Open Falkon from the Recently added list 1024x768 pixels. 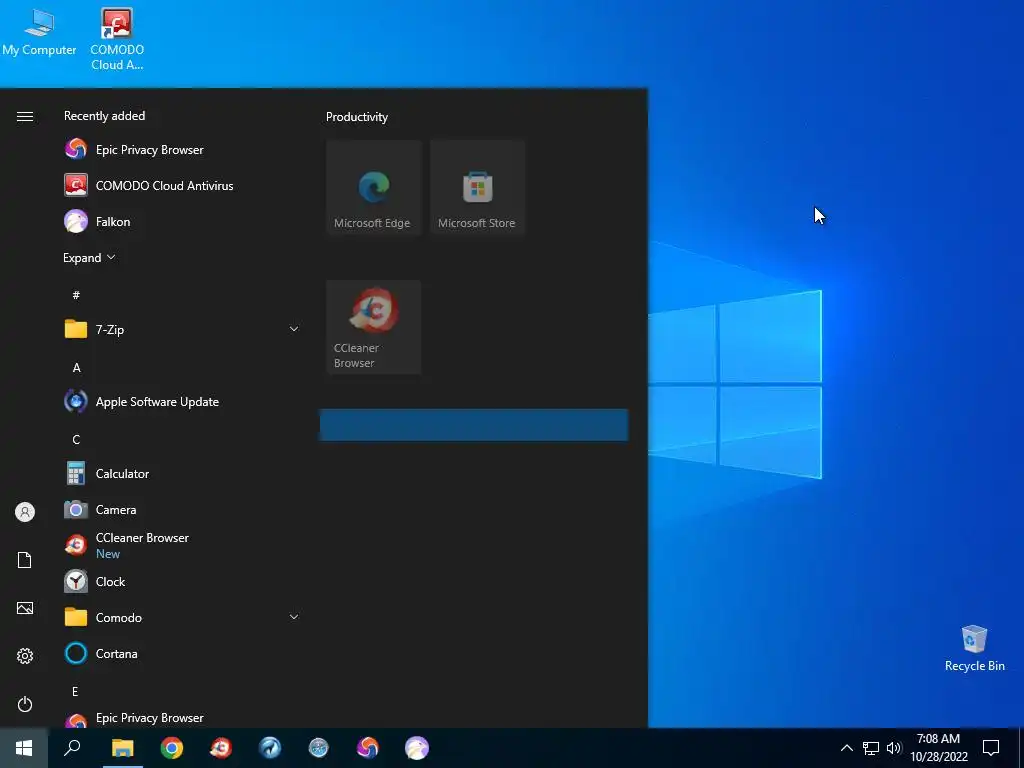182,221
